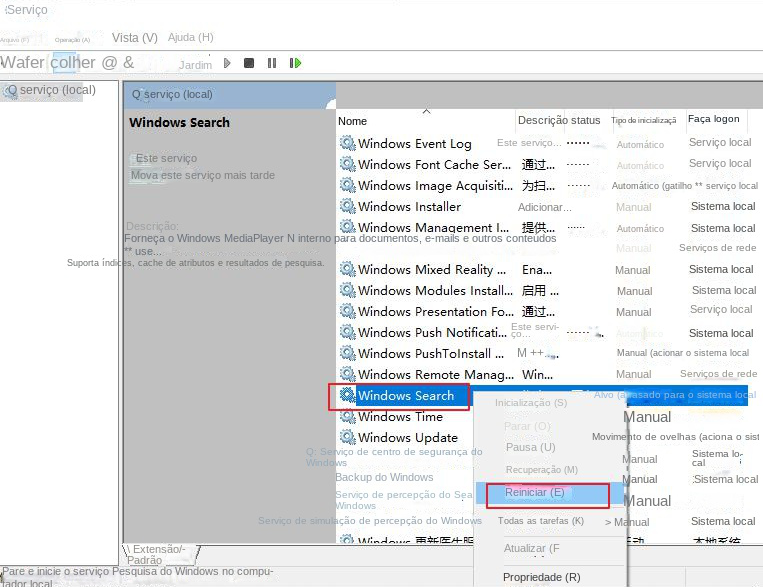Select the Windows Event Log service name

[415, 144]
